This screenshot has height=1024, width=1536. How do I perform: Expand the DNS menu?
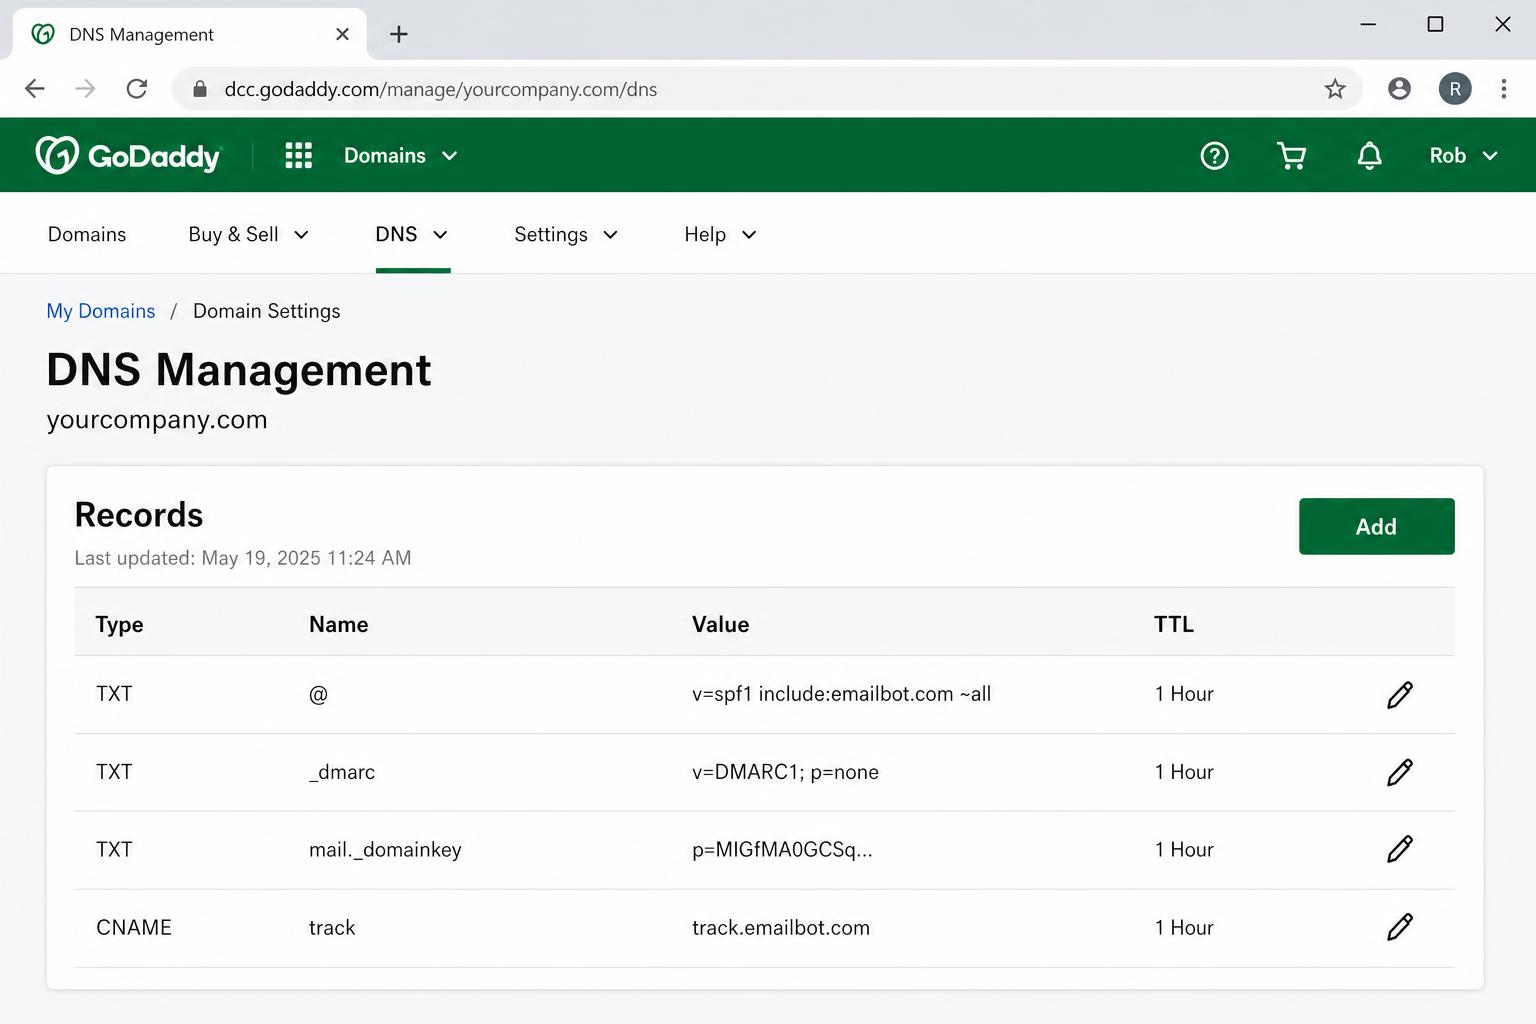411,234
